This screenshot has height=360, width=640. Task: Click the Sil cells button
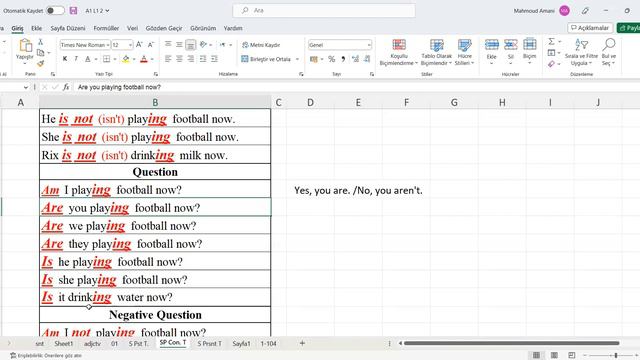511,52
